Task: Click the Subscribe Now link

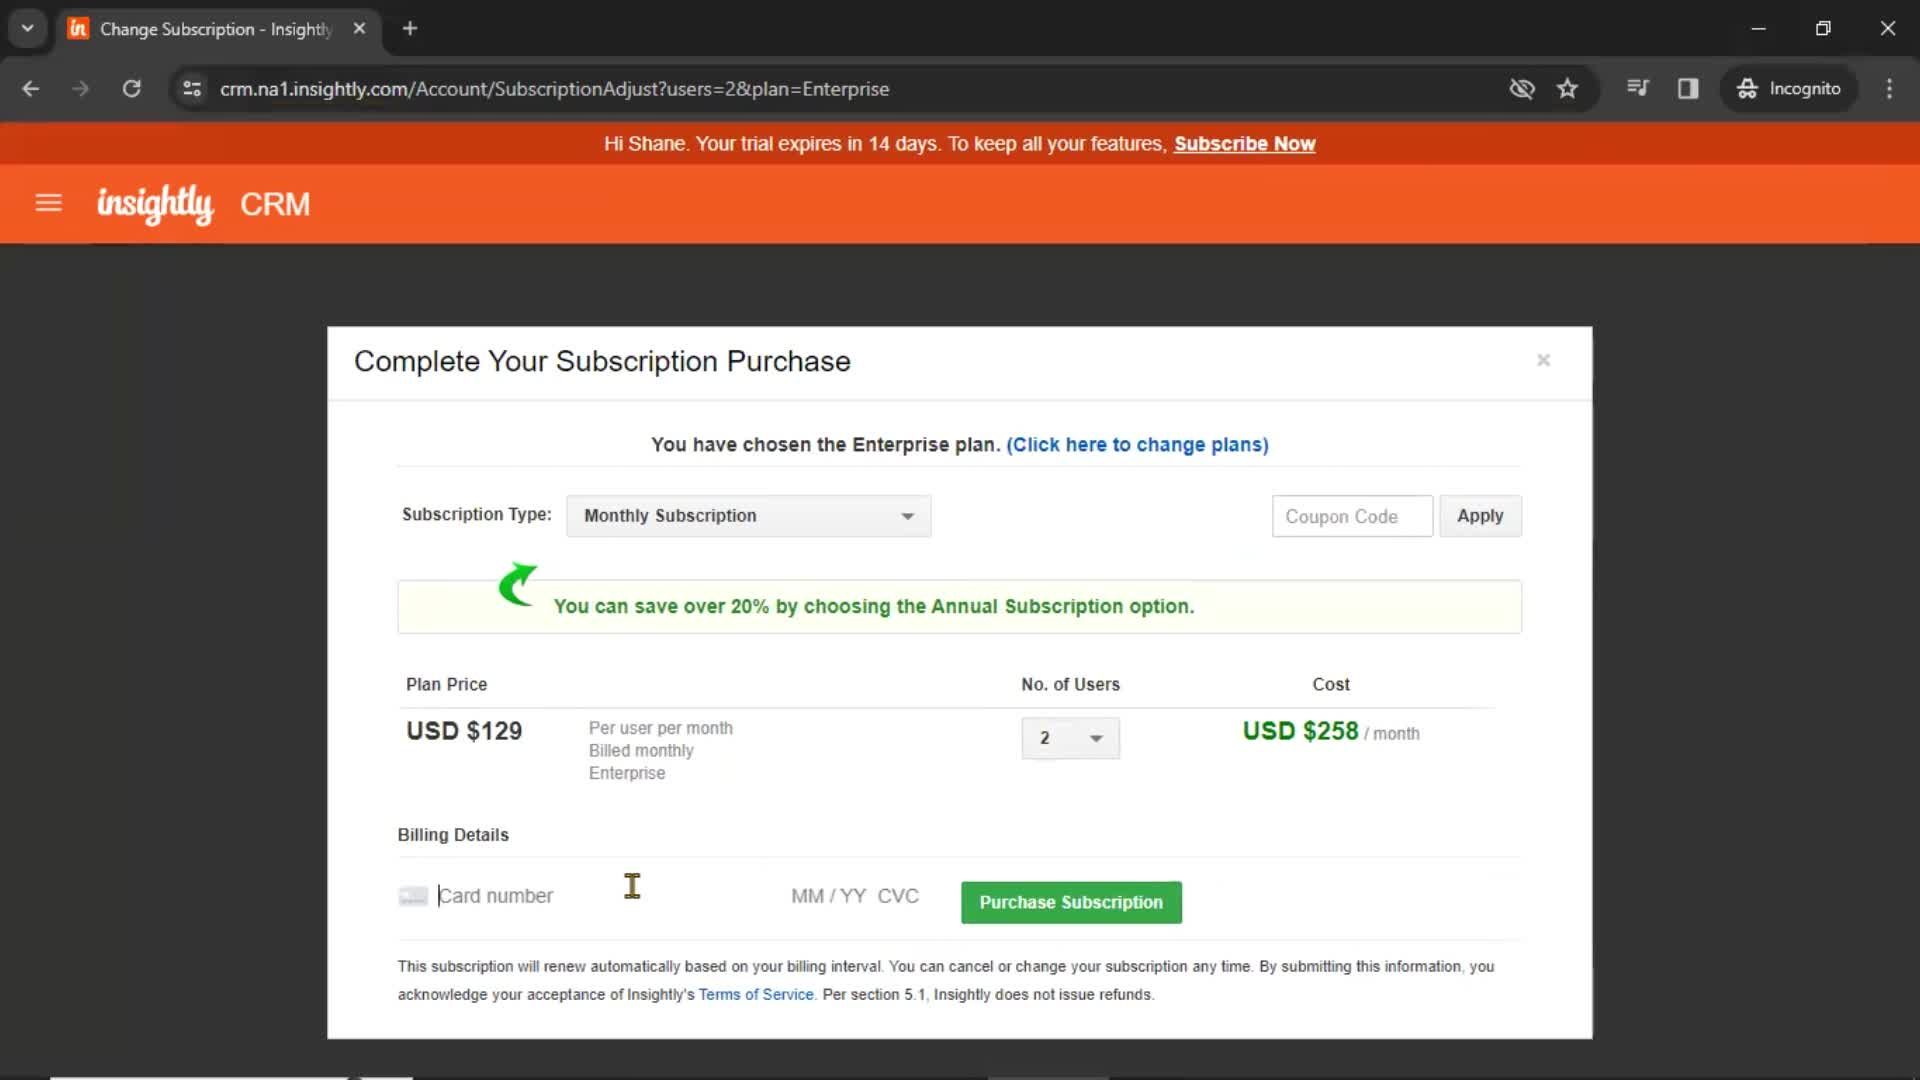Action: (1244, 144)
